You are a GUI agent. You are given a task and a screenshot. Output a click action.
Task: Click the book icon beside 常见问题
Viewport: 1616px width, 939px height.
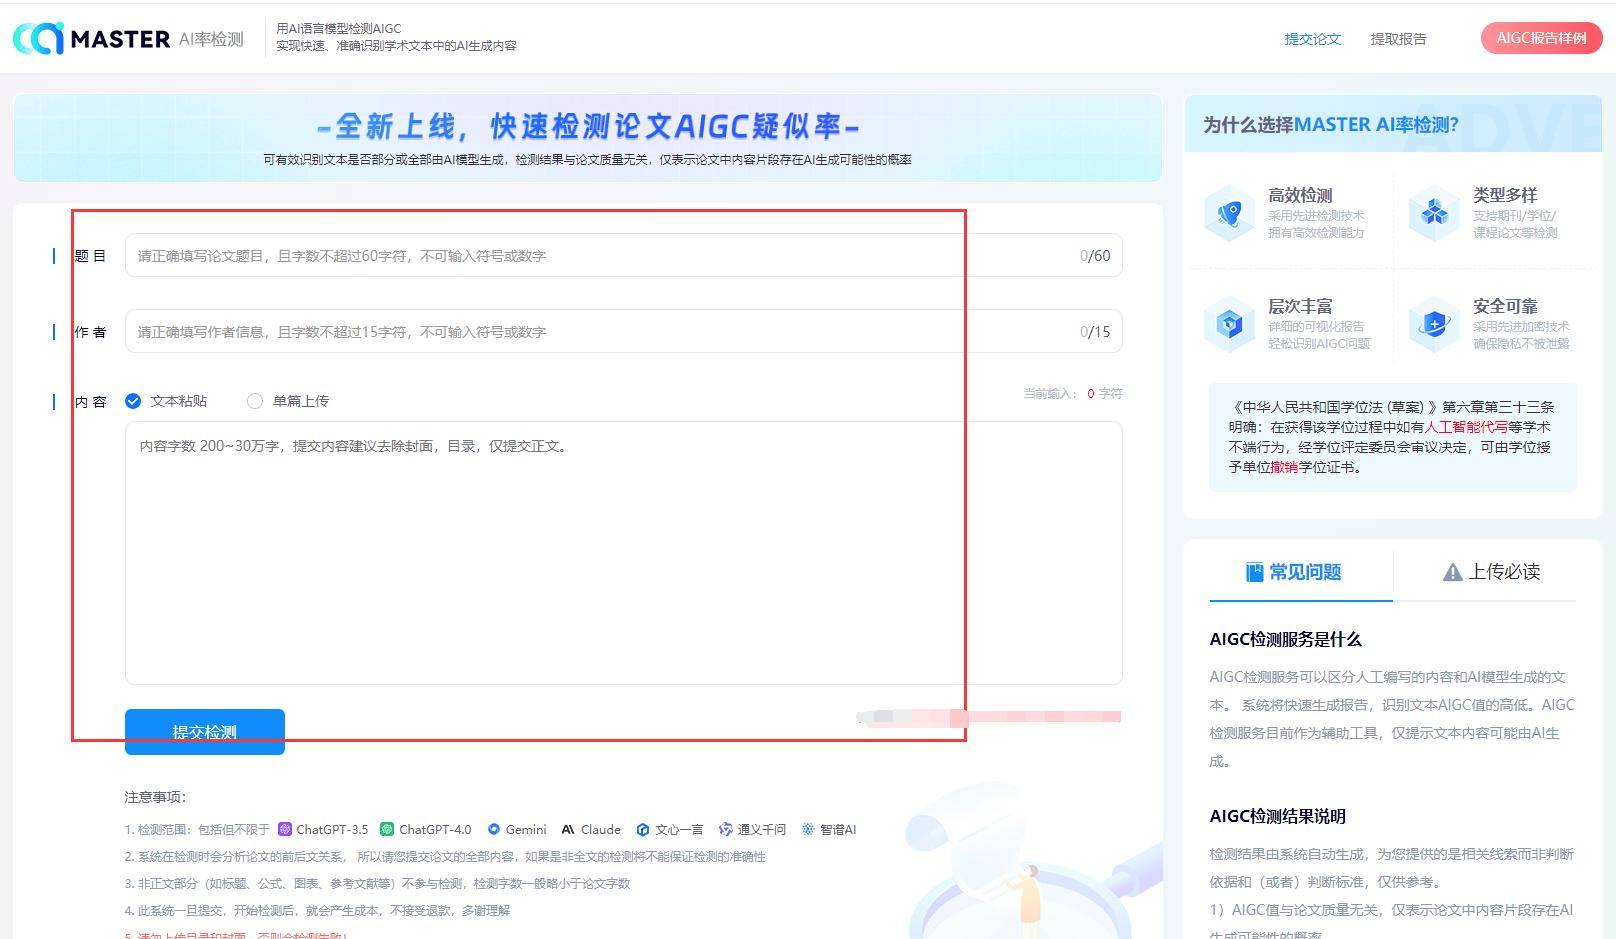(1254, 572)
